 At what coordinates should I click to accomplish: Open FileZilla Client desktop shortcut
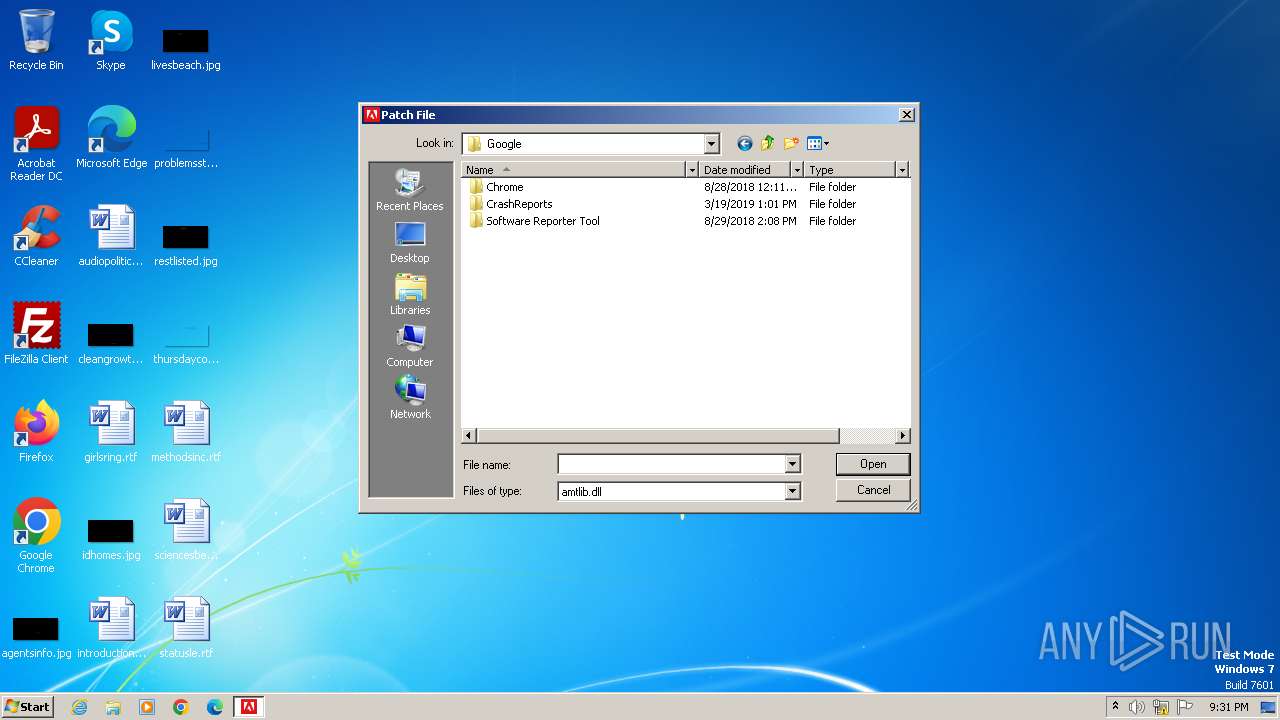tap(36, 334)
